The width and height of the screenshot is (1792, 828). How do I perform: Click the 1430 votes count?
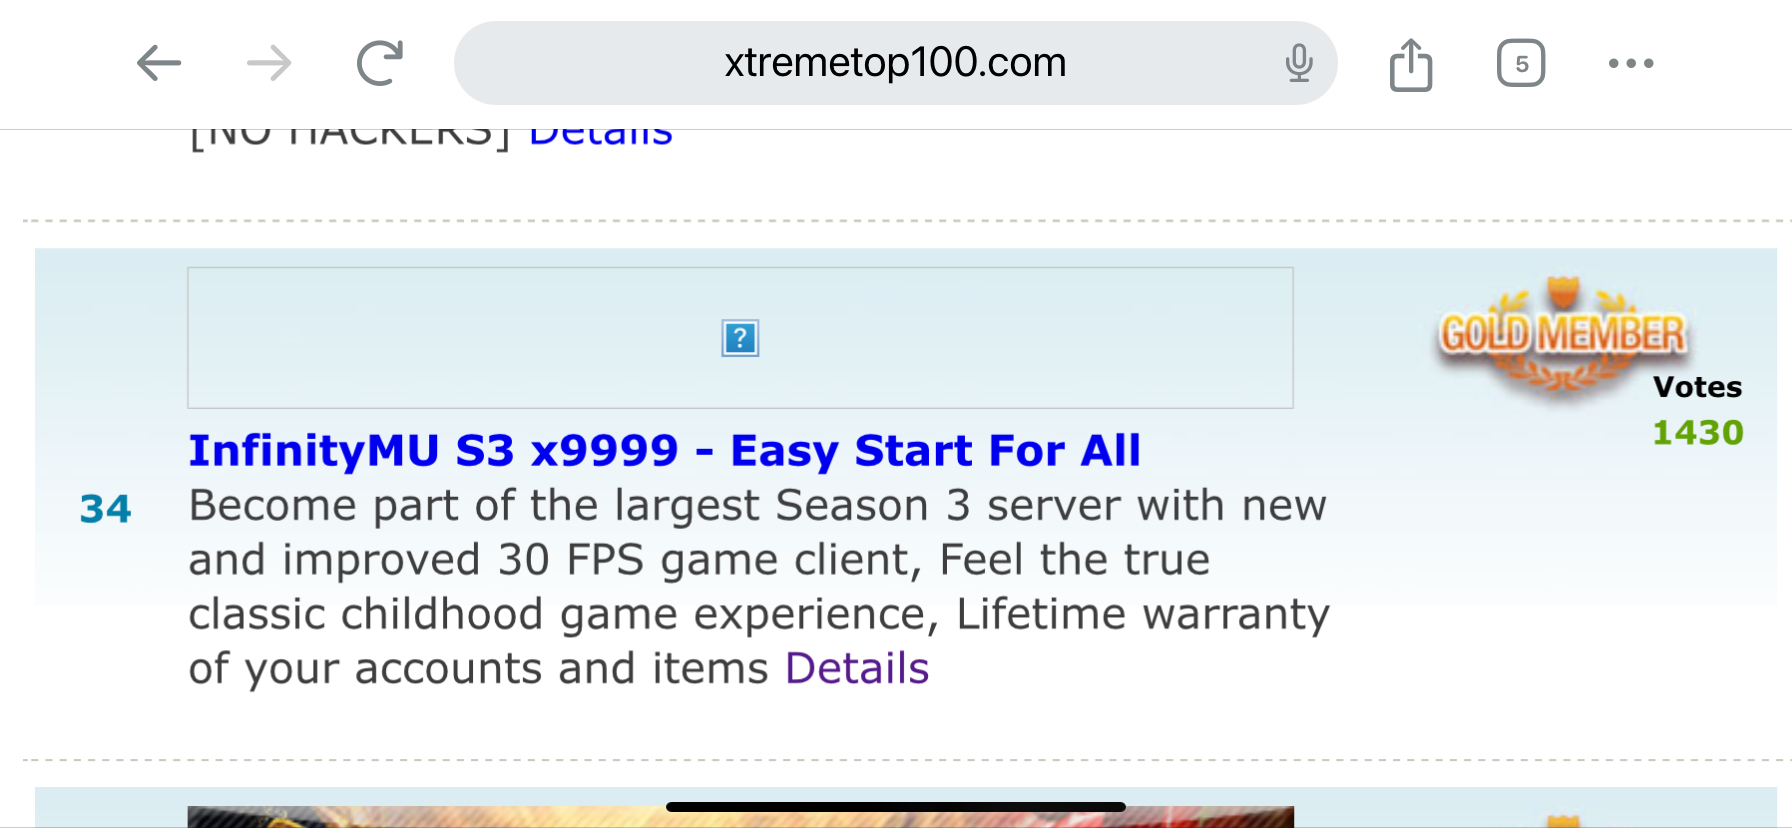[1697, 432]
